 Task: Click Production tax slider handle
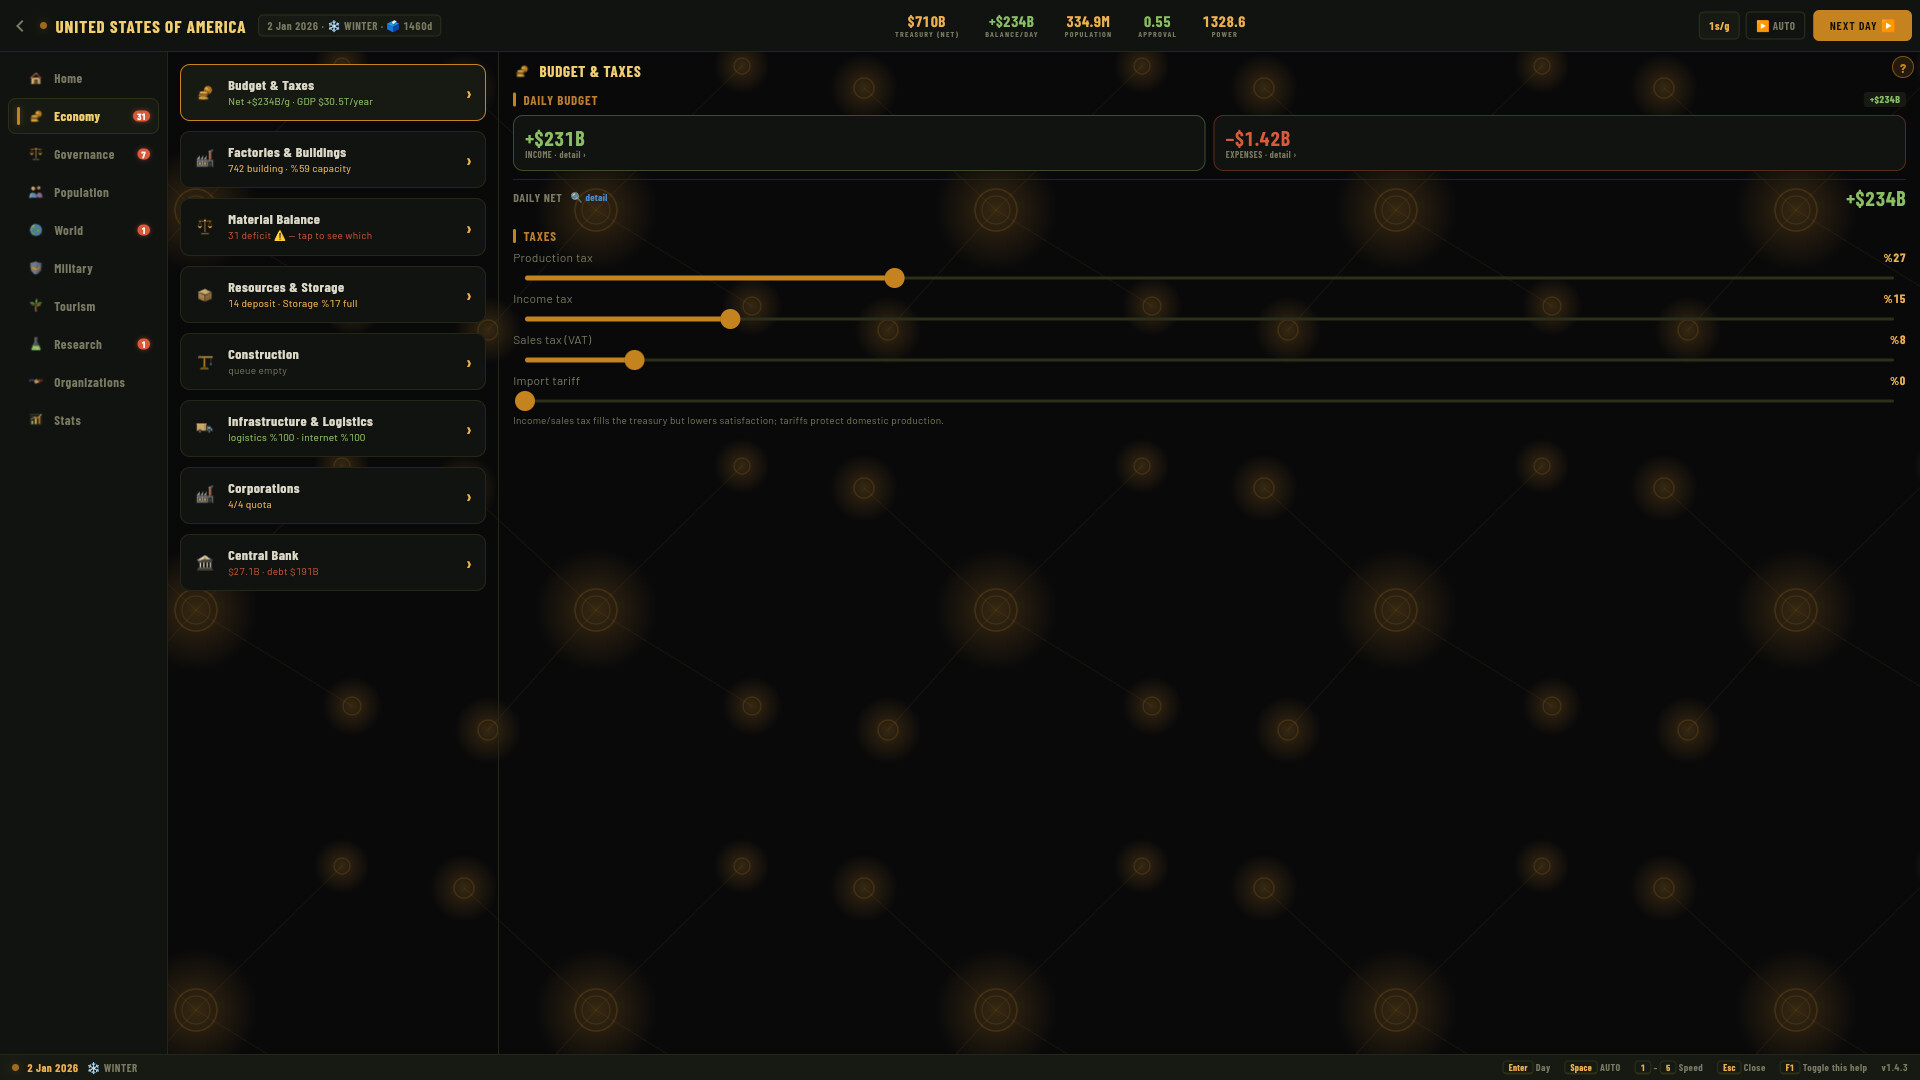tap(895, 278)
